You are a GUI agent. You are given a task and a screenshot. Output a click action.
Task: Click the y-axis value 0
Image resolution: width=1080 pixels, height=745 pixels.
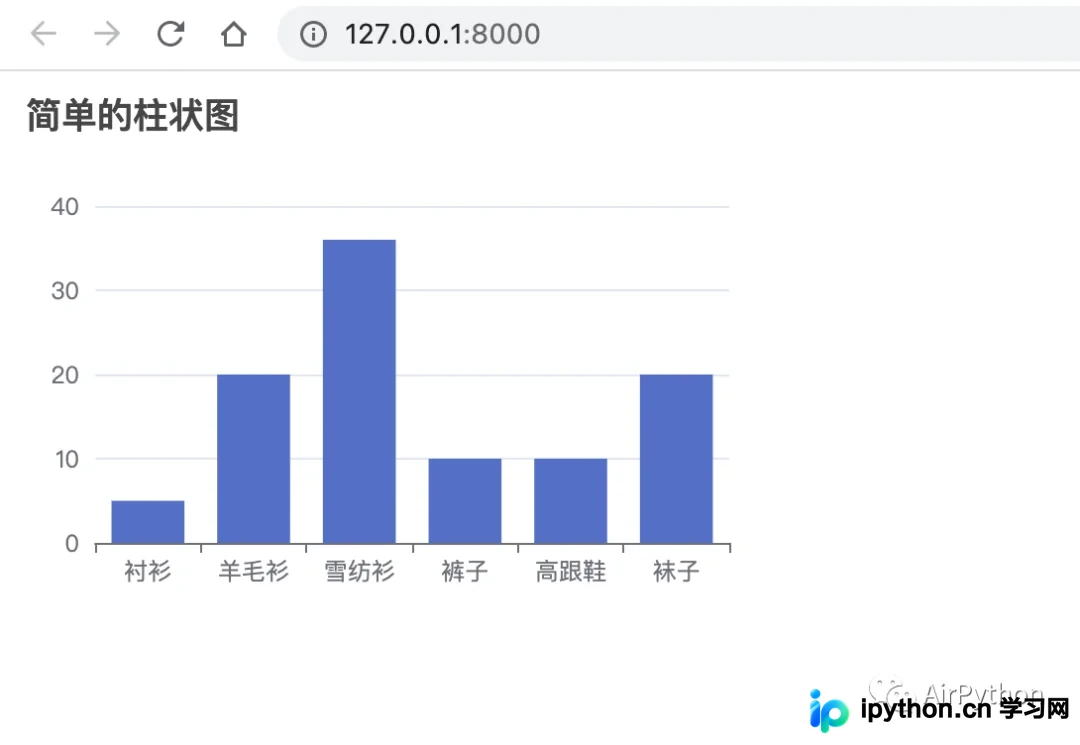click(x=72, y=544)
